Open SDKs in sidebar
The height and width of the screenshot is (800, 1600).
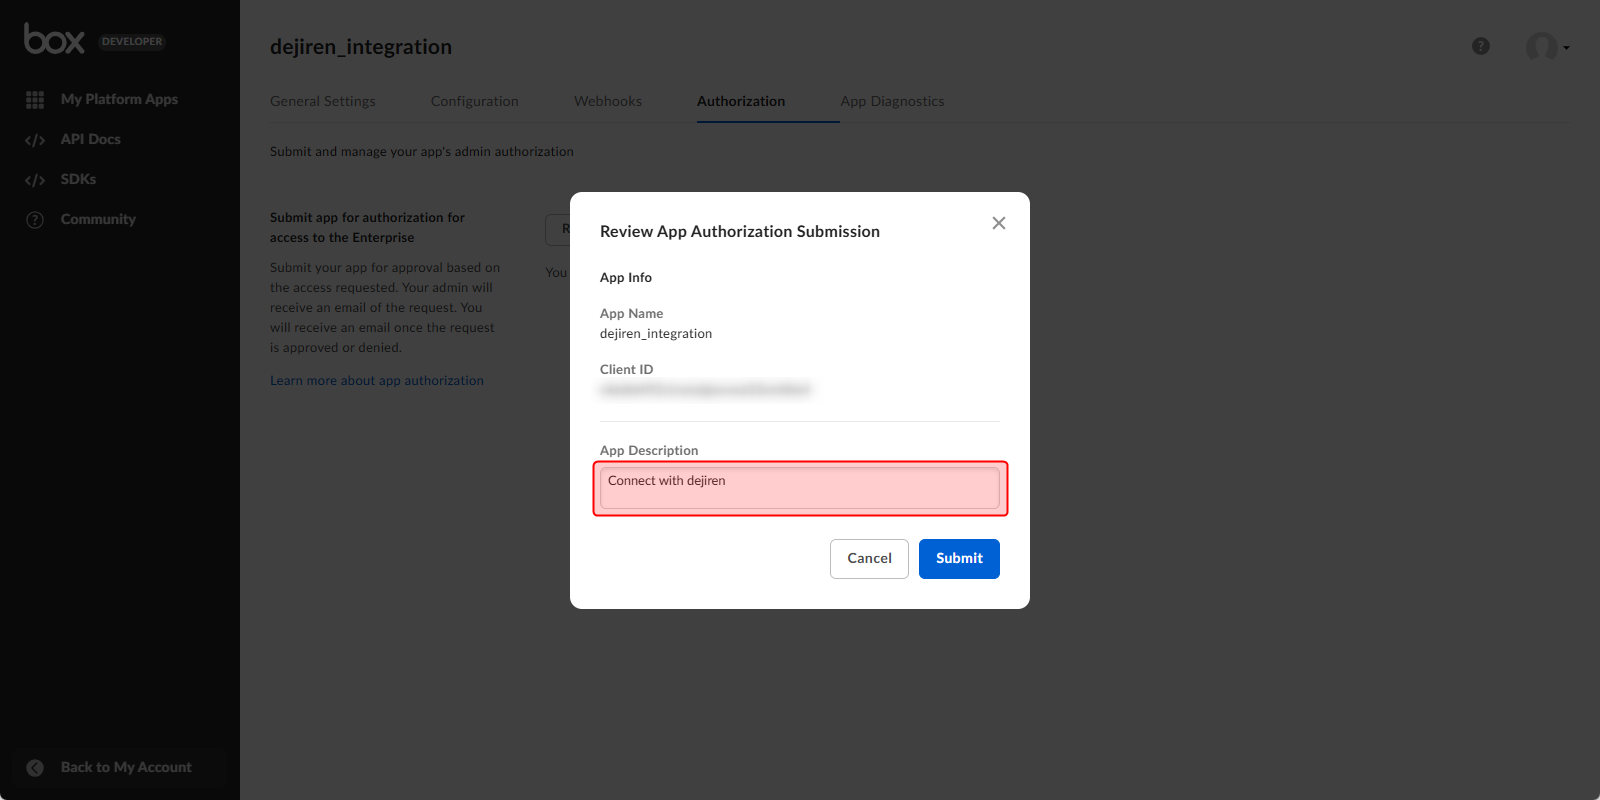coord(78,179)
